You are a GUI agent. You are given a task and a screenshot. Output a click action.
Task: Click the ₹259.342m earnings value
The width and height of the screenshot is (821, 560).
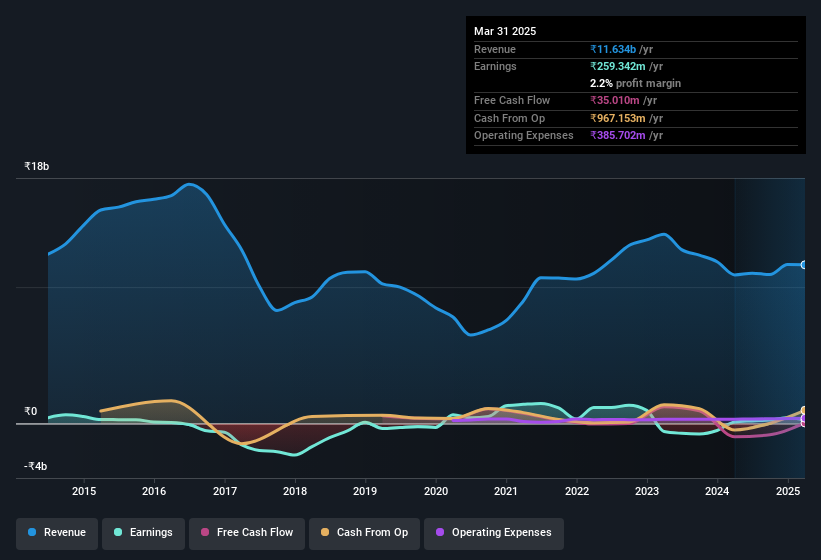coord(617,66)
